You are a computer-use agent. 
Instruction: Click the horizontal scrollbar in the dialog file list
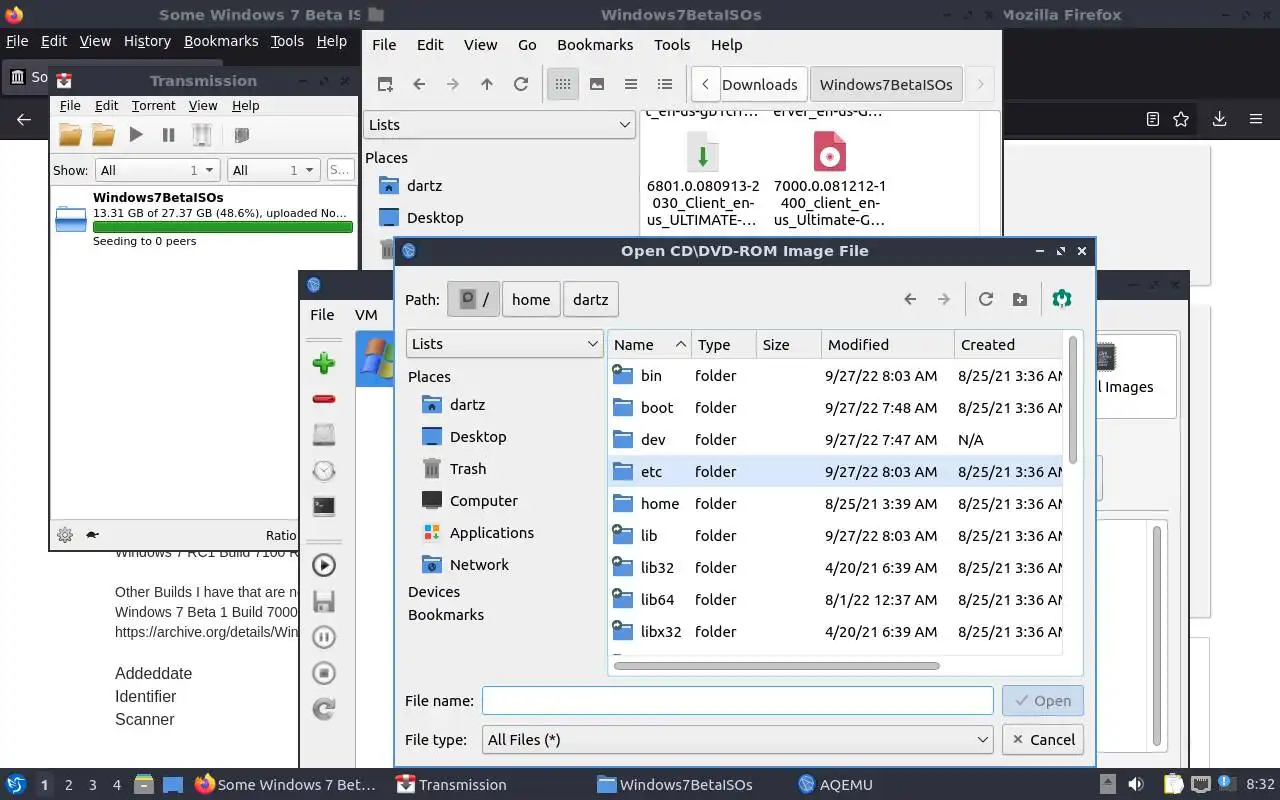point(777,665)
